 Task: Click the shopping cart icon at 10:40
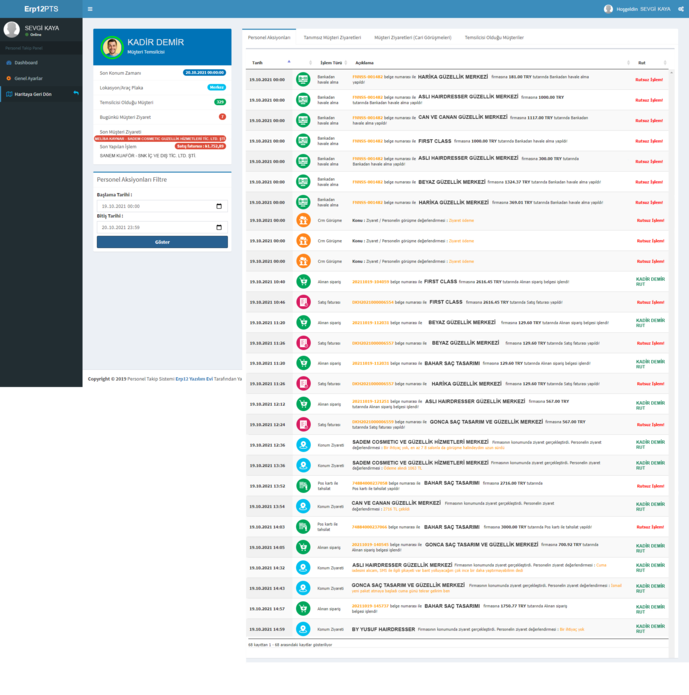coord(303,282)
